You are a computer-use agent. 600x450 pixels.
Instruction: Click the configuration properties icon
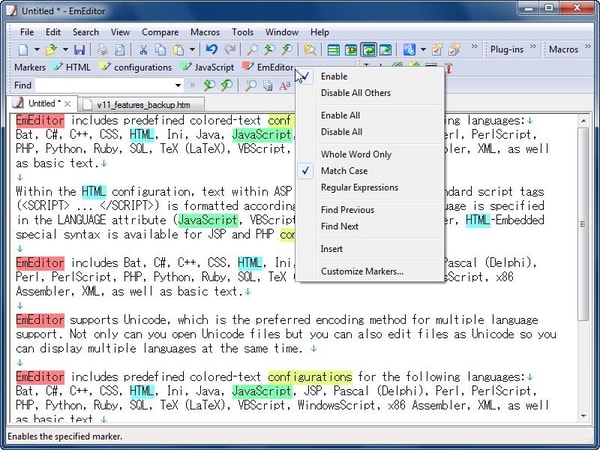point(437,50)
